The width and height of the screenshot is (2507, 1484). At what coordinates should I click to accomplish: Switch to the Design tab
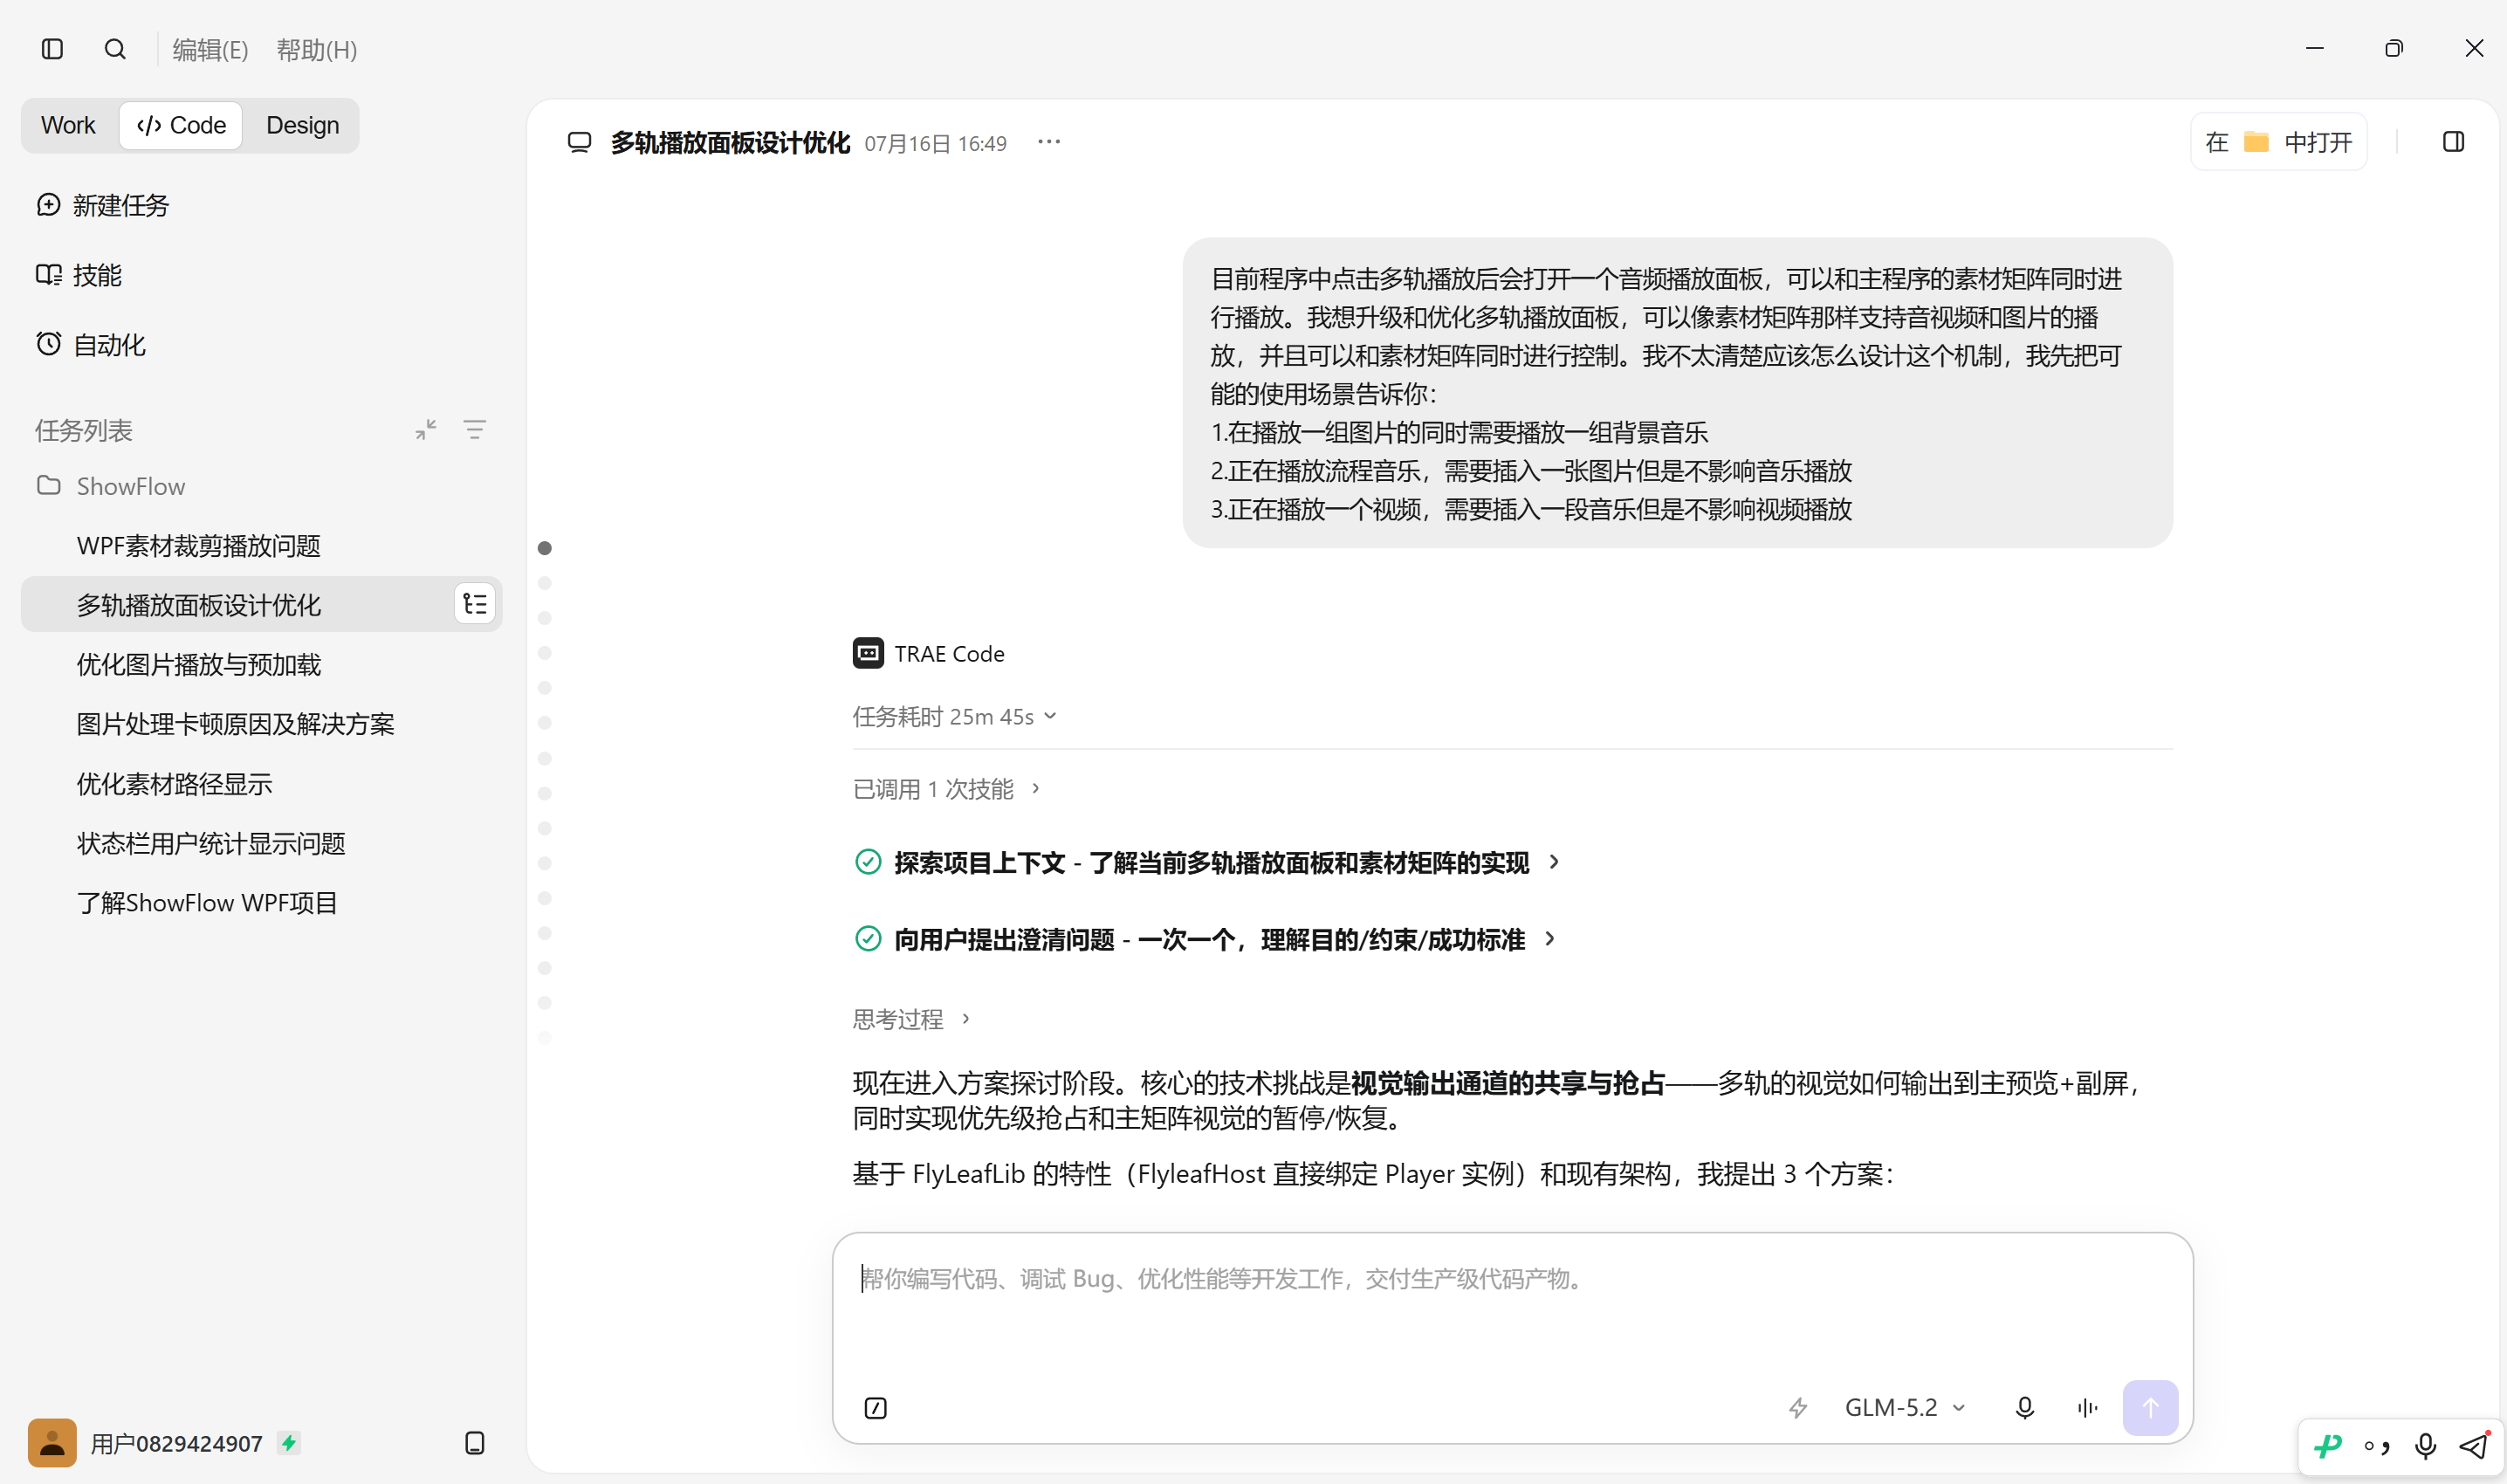302,125
